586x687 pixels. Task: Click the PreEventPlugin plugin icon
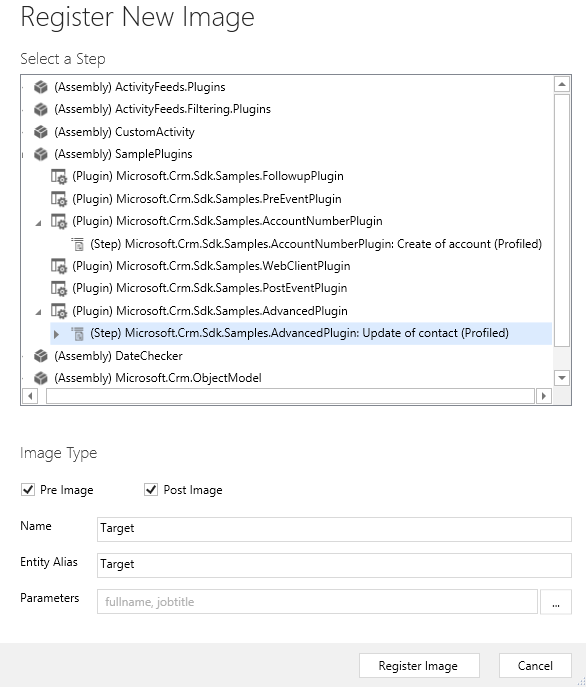point(58,199)
